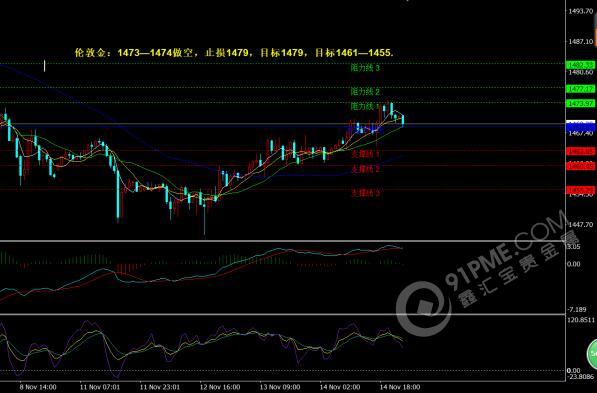This screenshot has height=393, width=597.
Task: Select the red 支撑线 3 label
Action: tap(365, 193)
